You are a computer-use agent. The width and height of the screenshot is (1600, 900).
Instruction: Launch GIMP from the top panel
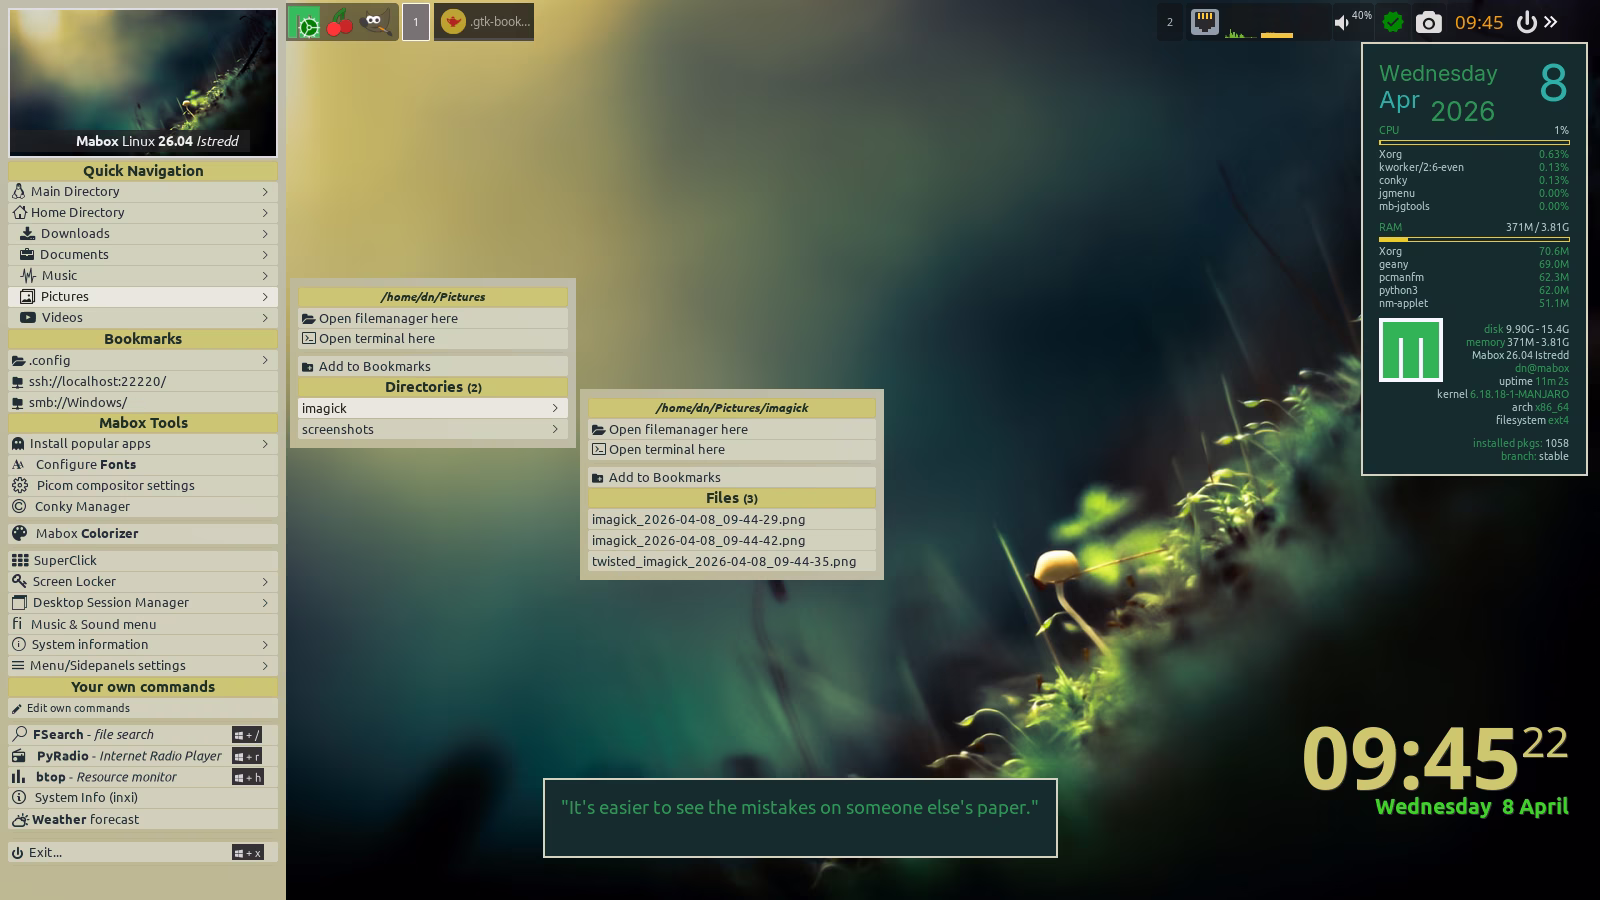(x=375, y=22)
